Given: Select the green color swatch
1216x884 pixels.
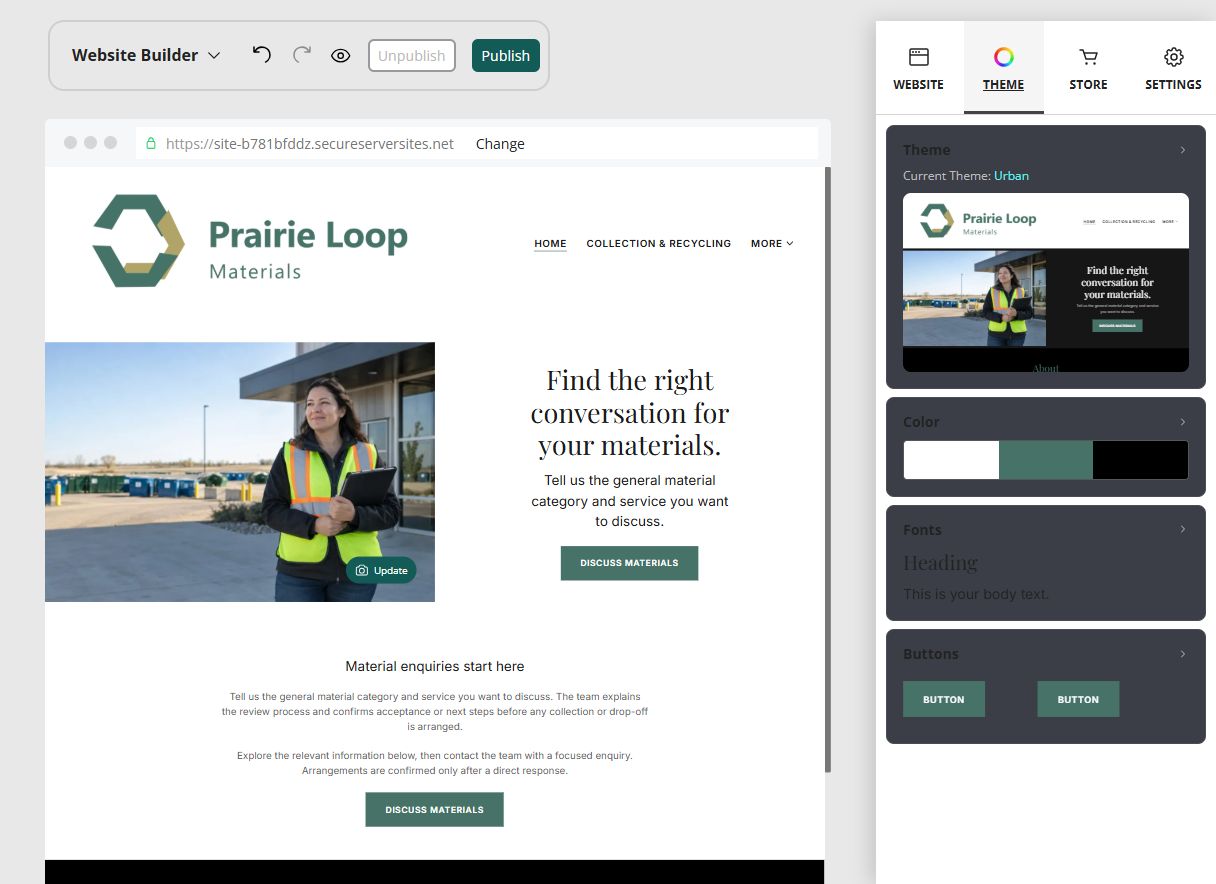Looking at the screenshot, I should point(1046,460).
